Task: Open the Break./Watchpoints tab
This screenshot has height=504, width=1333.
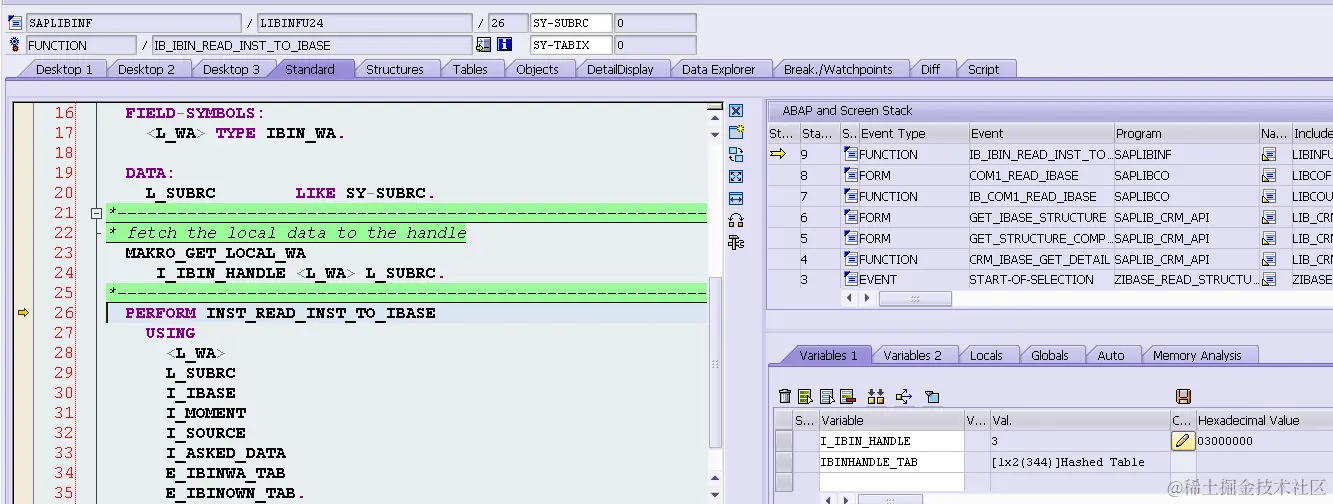Action: tap(838, 69)
